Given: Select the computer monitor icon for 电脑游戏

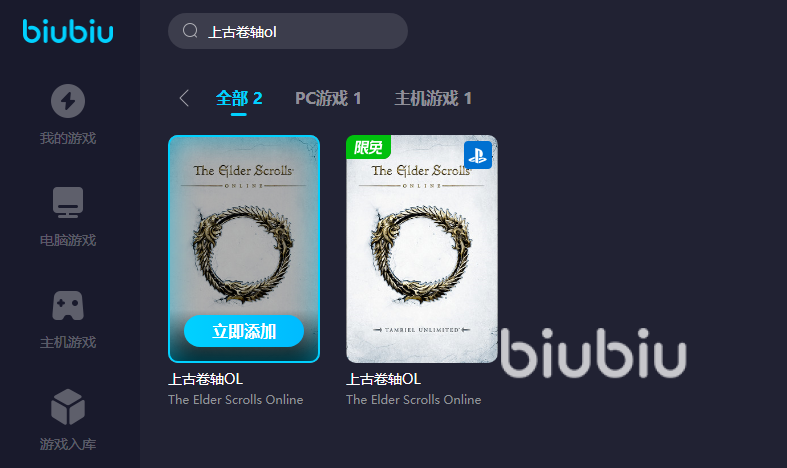Looking at the screenshot, I should pos(68,202).
